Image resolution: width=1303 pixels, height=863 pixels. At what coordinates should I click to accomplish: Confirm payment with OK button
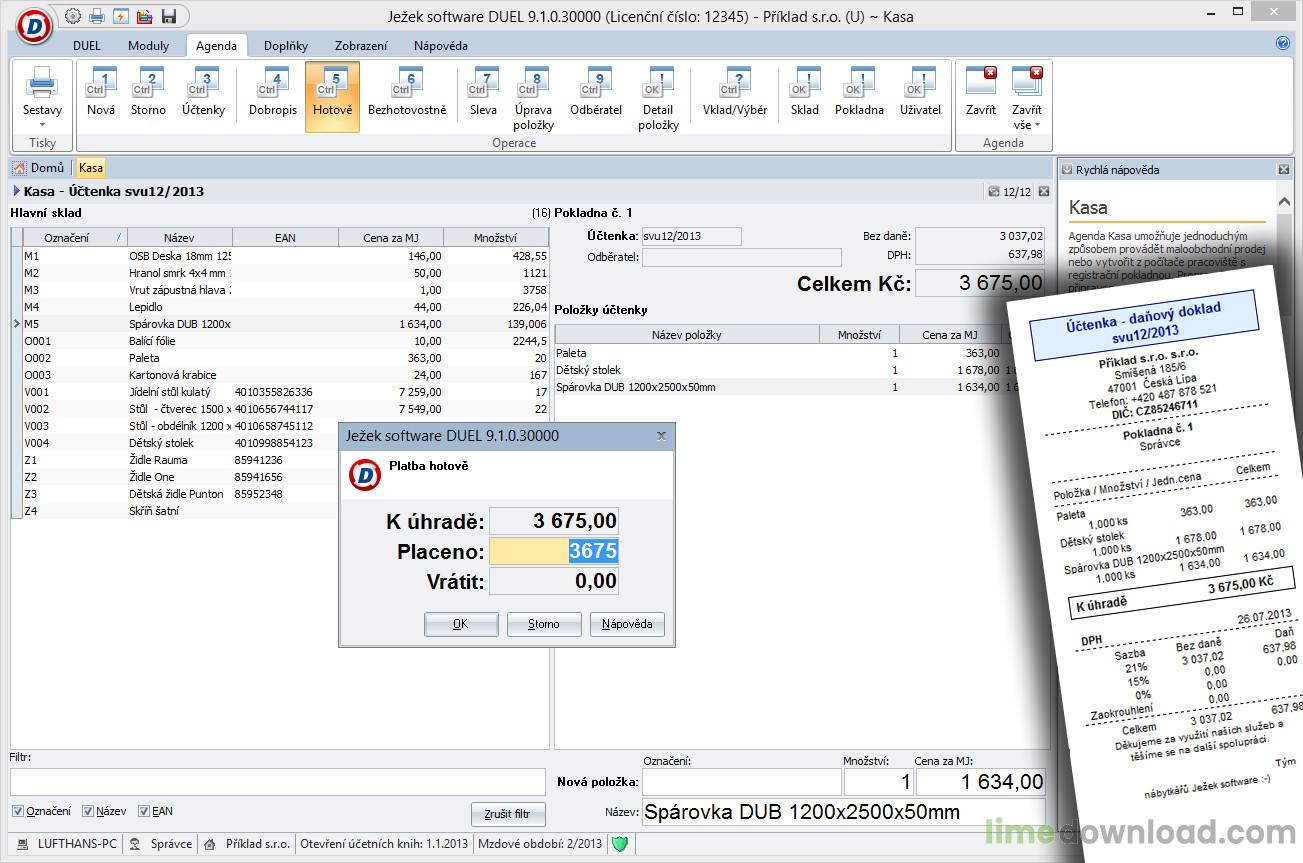[460, 624]
